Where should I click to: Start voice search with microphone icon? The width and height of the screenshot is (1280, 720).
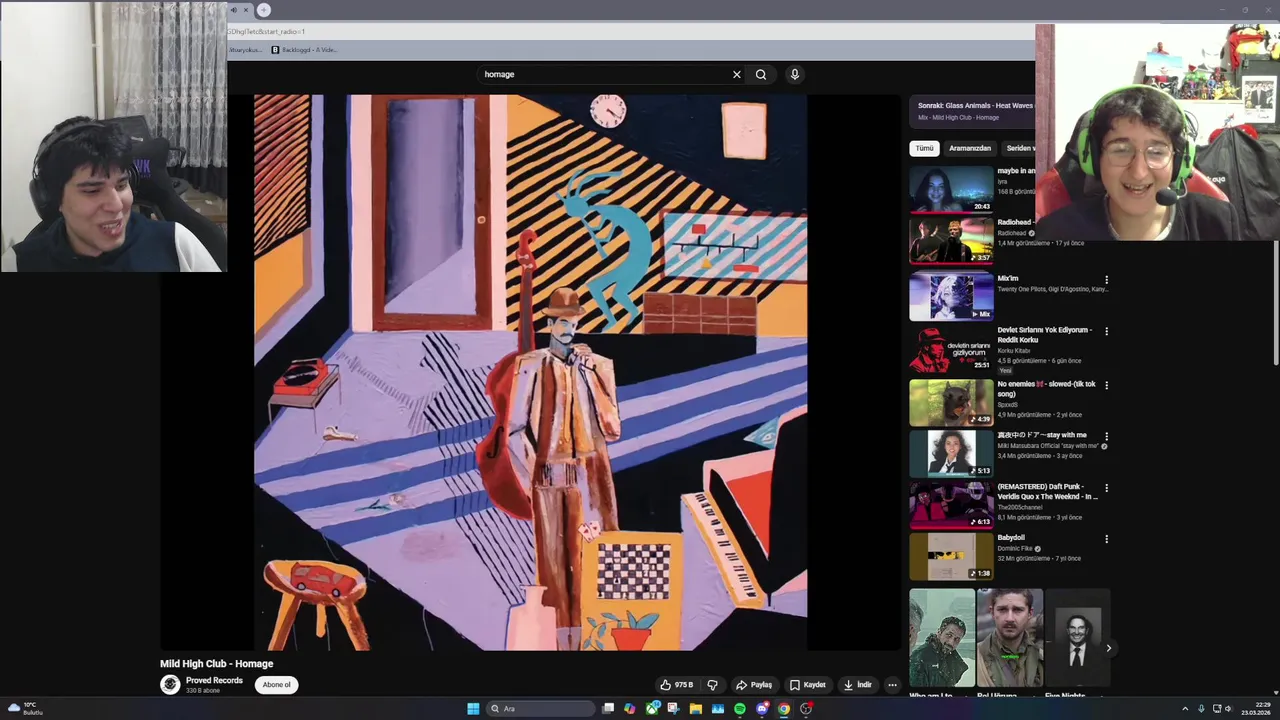(794, 74)
